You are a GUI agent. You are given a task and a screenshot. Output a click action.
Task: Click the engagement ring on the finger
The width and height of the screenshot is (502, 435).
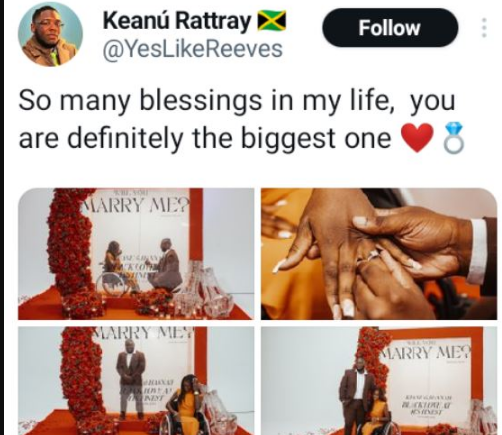[370, 257]
